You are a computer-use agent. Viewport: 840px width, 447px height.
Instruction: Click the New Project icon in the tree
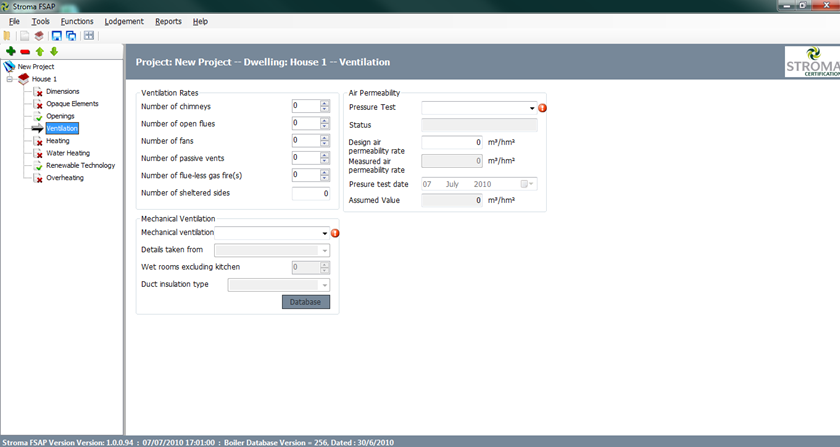(x=9, y=66)
